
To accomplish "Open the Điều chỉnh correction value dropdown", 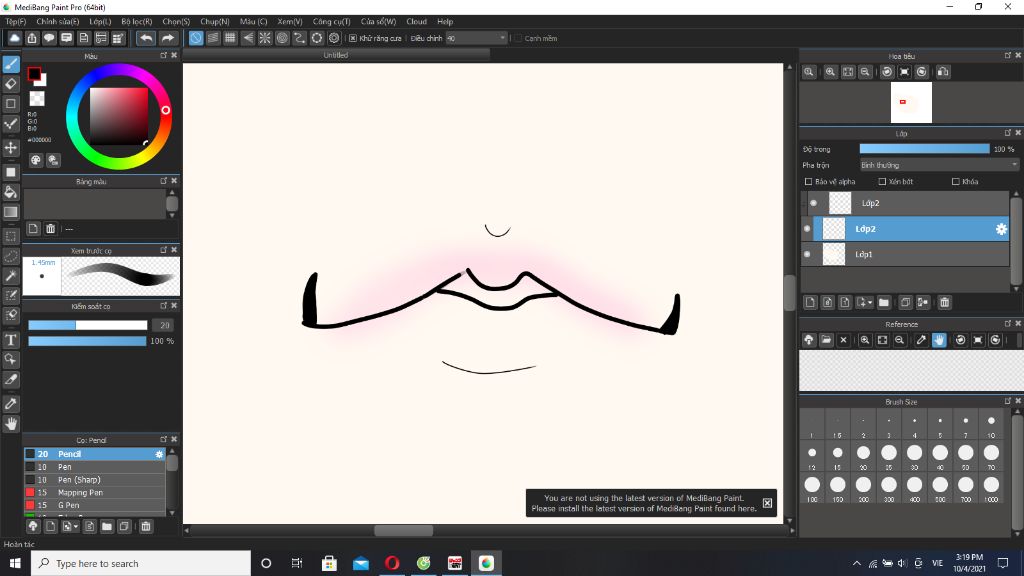I will pos(476,39).
